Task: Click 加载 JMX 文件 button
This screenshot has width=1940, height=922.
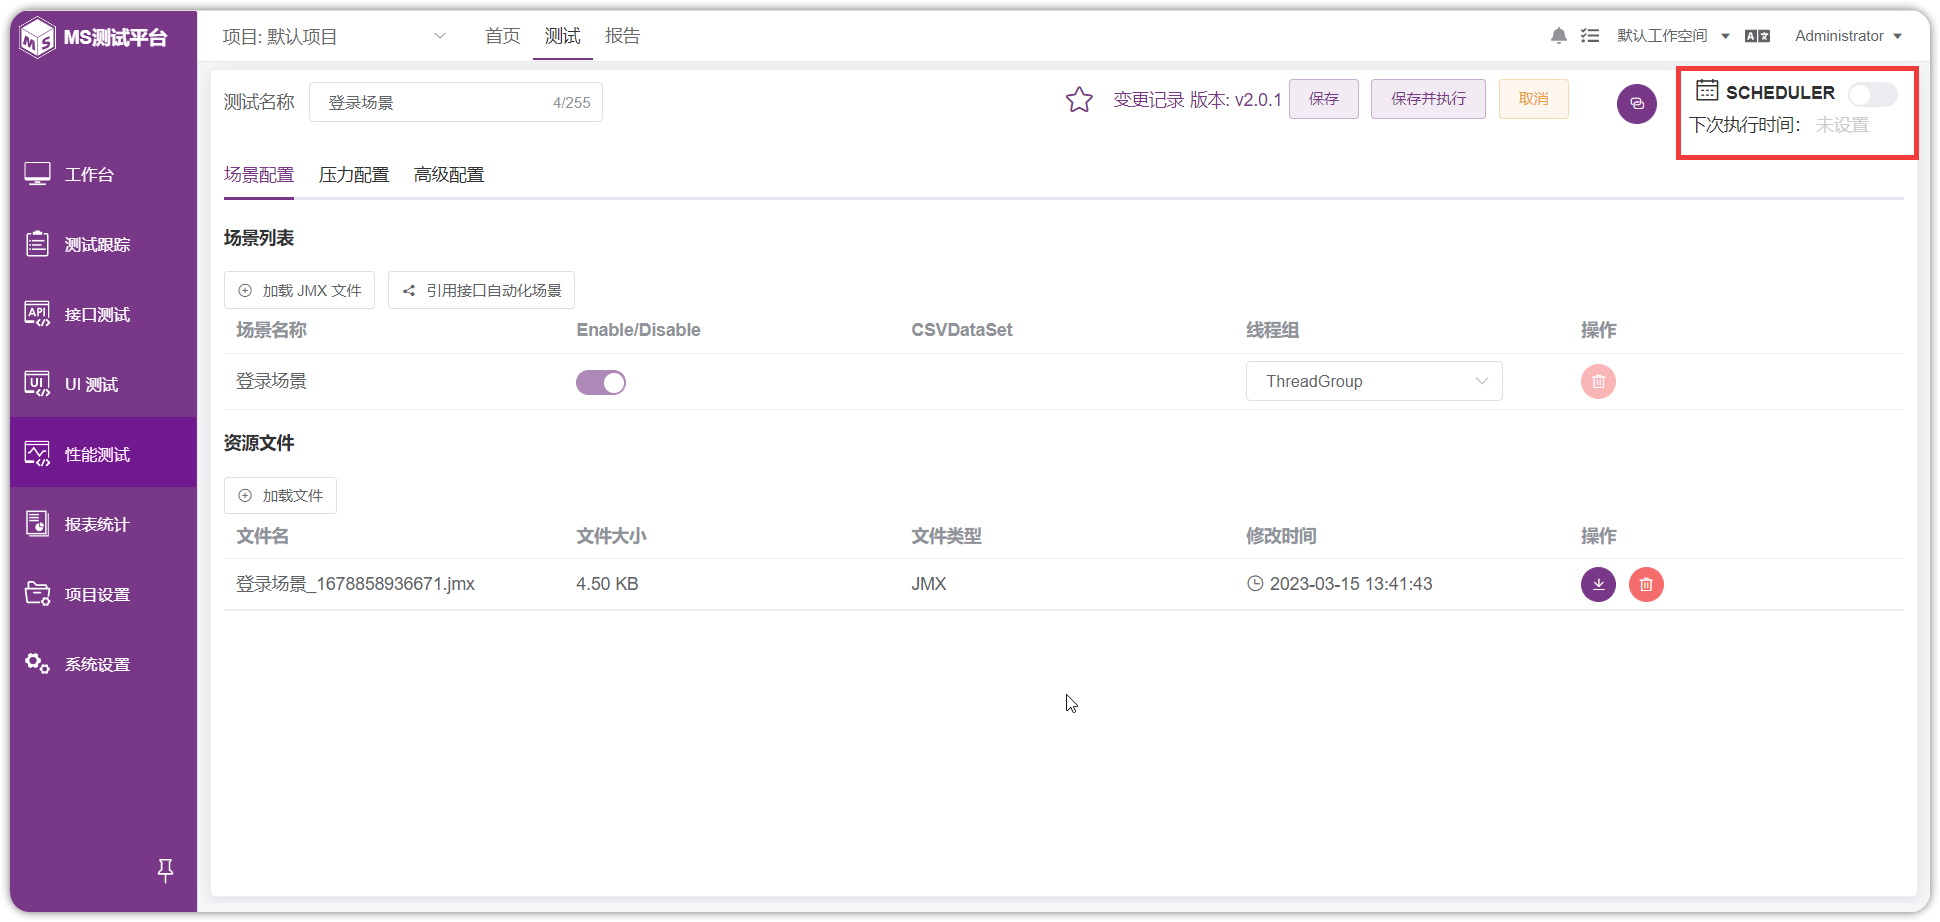Action: [299, 290]
